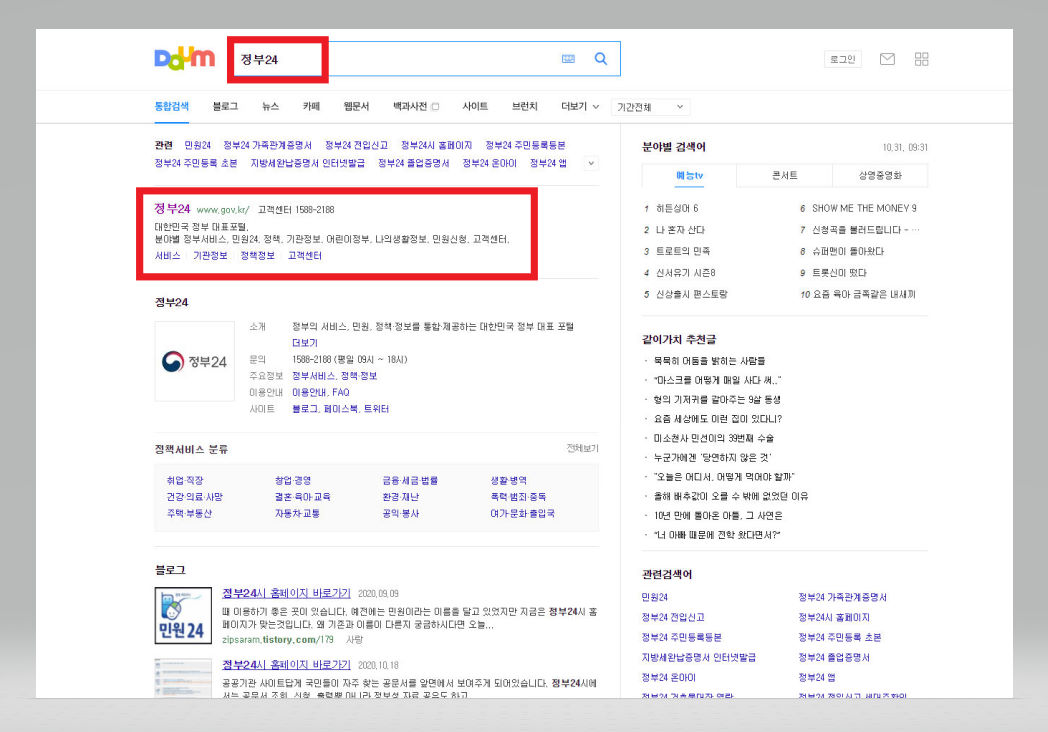The image size is (1048, 732).
Task: Click 정부24 졸업증명서 in 관련검색어 sidebar
Action: tap(834, 658)
